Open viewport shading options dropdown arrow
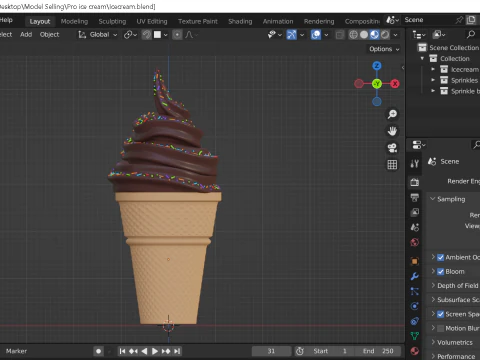 pos(396,35)
